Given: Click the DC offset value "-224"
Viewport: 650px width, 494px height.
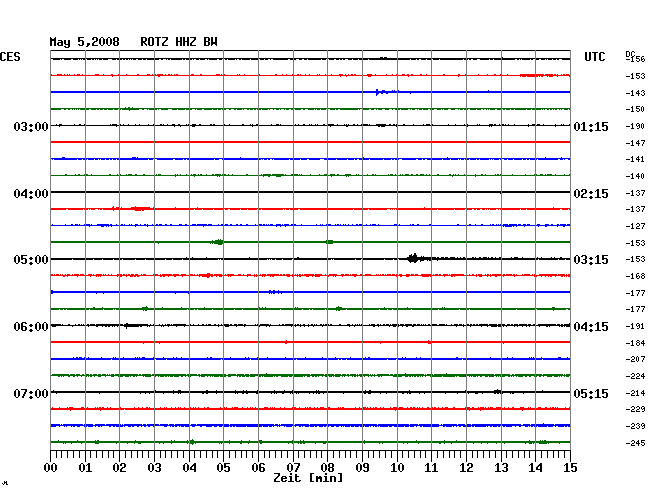Looking at the screenshot, I should pos(635,376).
